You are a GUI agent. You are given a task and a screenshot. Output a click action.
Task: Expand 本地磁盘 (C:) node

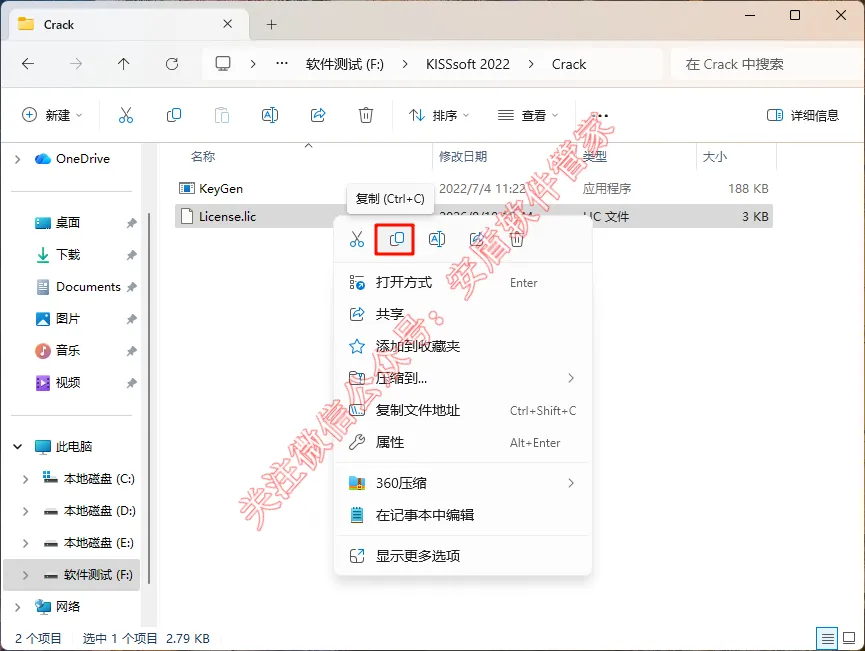[25, 479]
